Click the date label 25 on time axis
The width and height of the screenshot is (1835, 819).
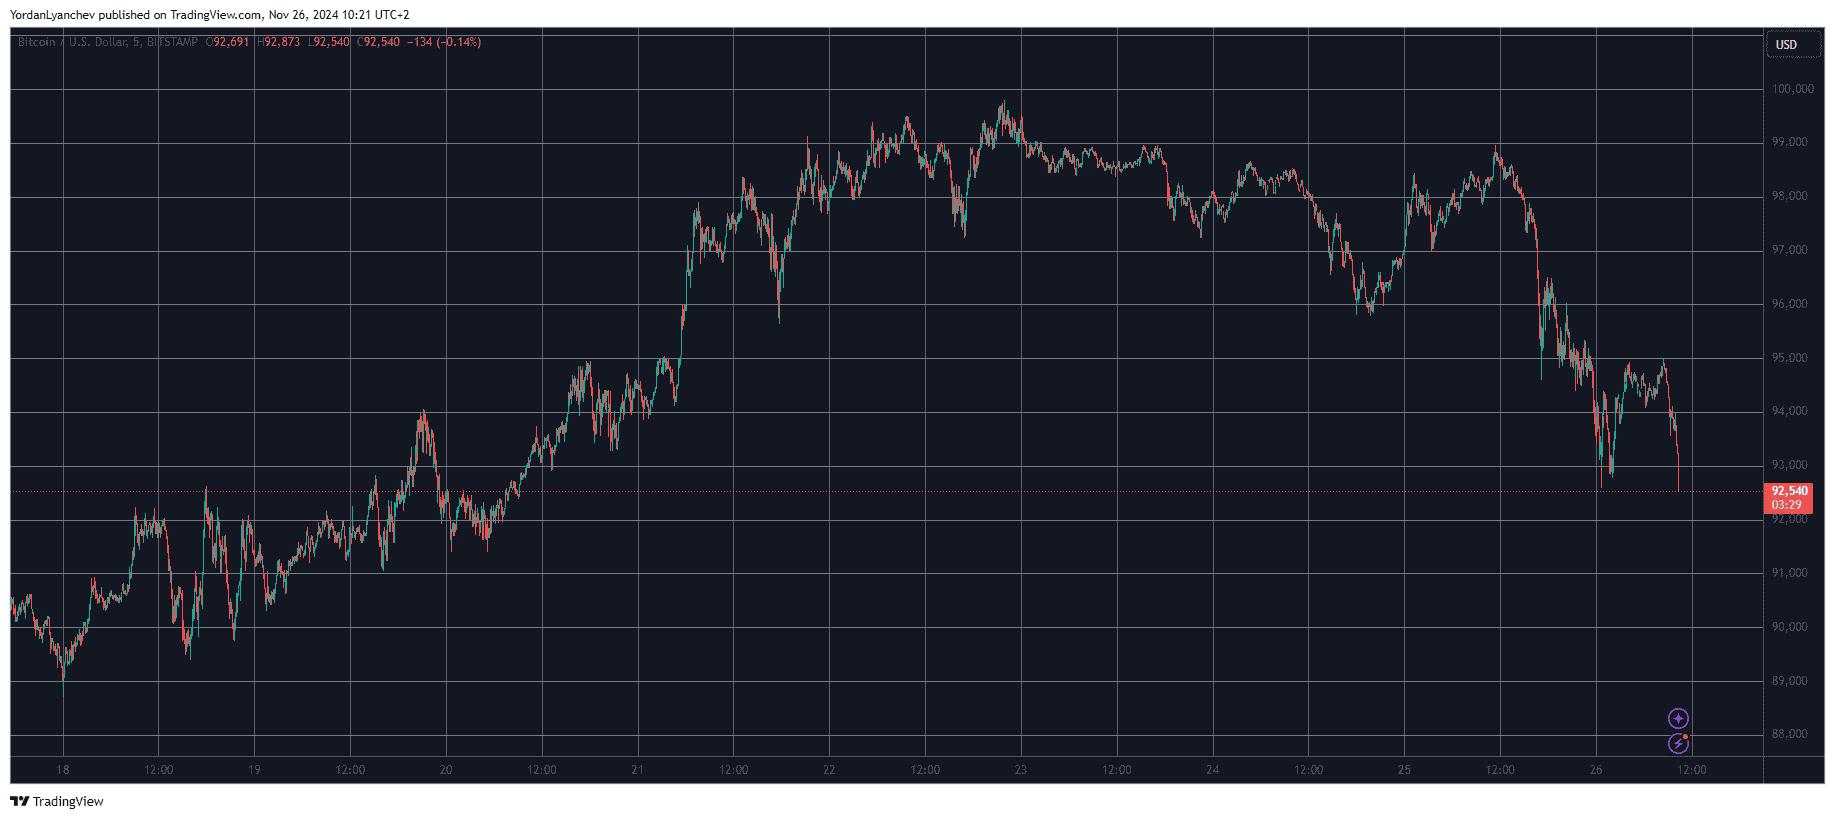pyautogui.click(x=1404, y=770)
